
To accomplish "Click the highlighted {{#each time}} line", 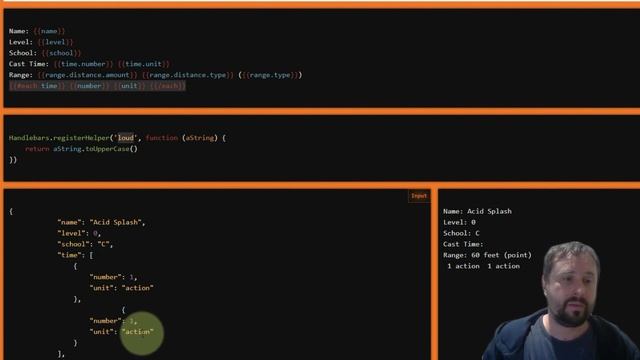I will point(97,86).
